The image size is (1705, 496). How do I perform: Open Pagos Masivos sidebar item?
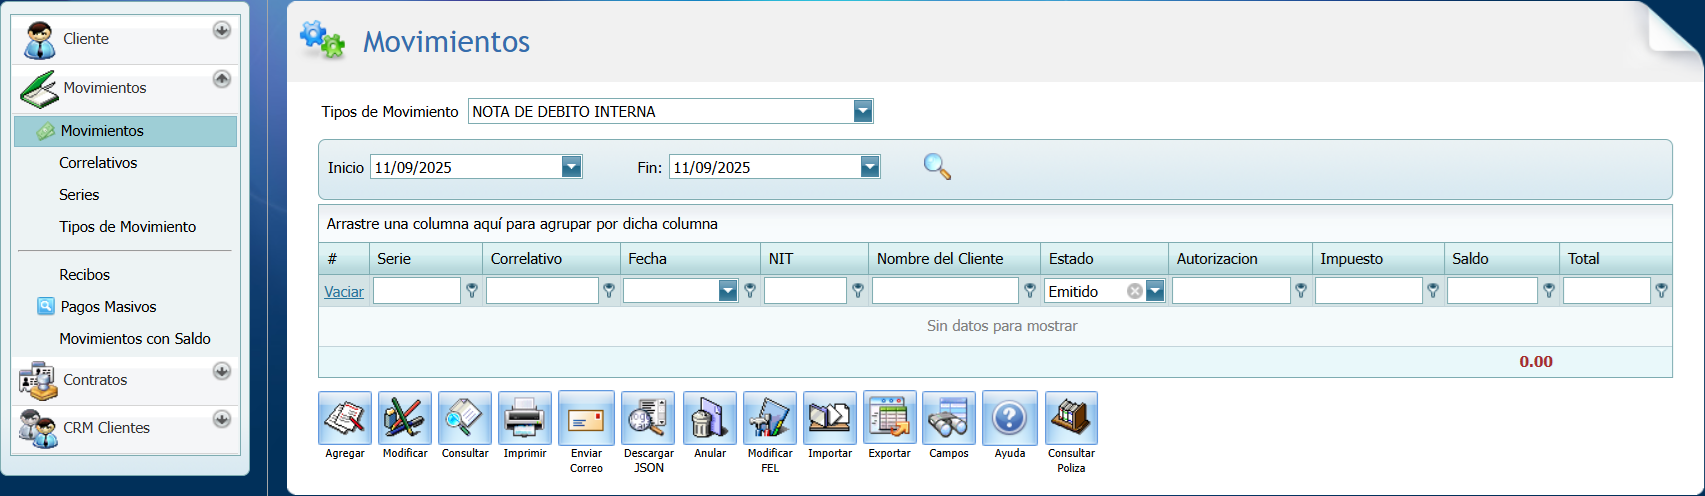[x=108, y=307]
